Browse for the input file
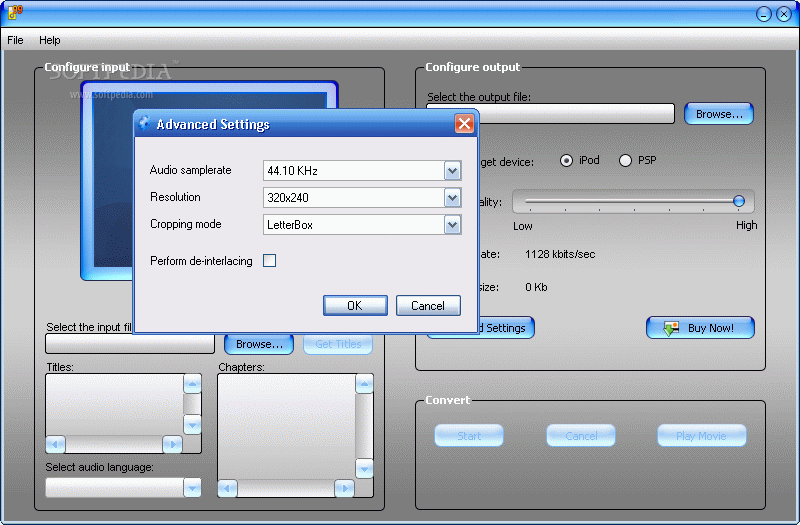The height and width of the screenshot is (525, 800). [x=259, y=344]
